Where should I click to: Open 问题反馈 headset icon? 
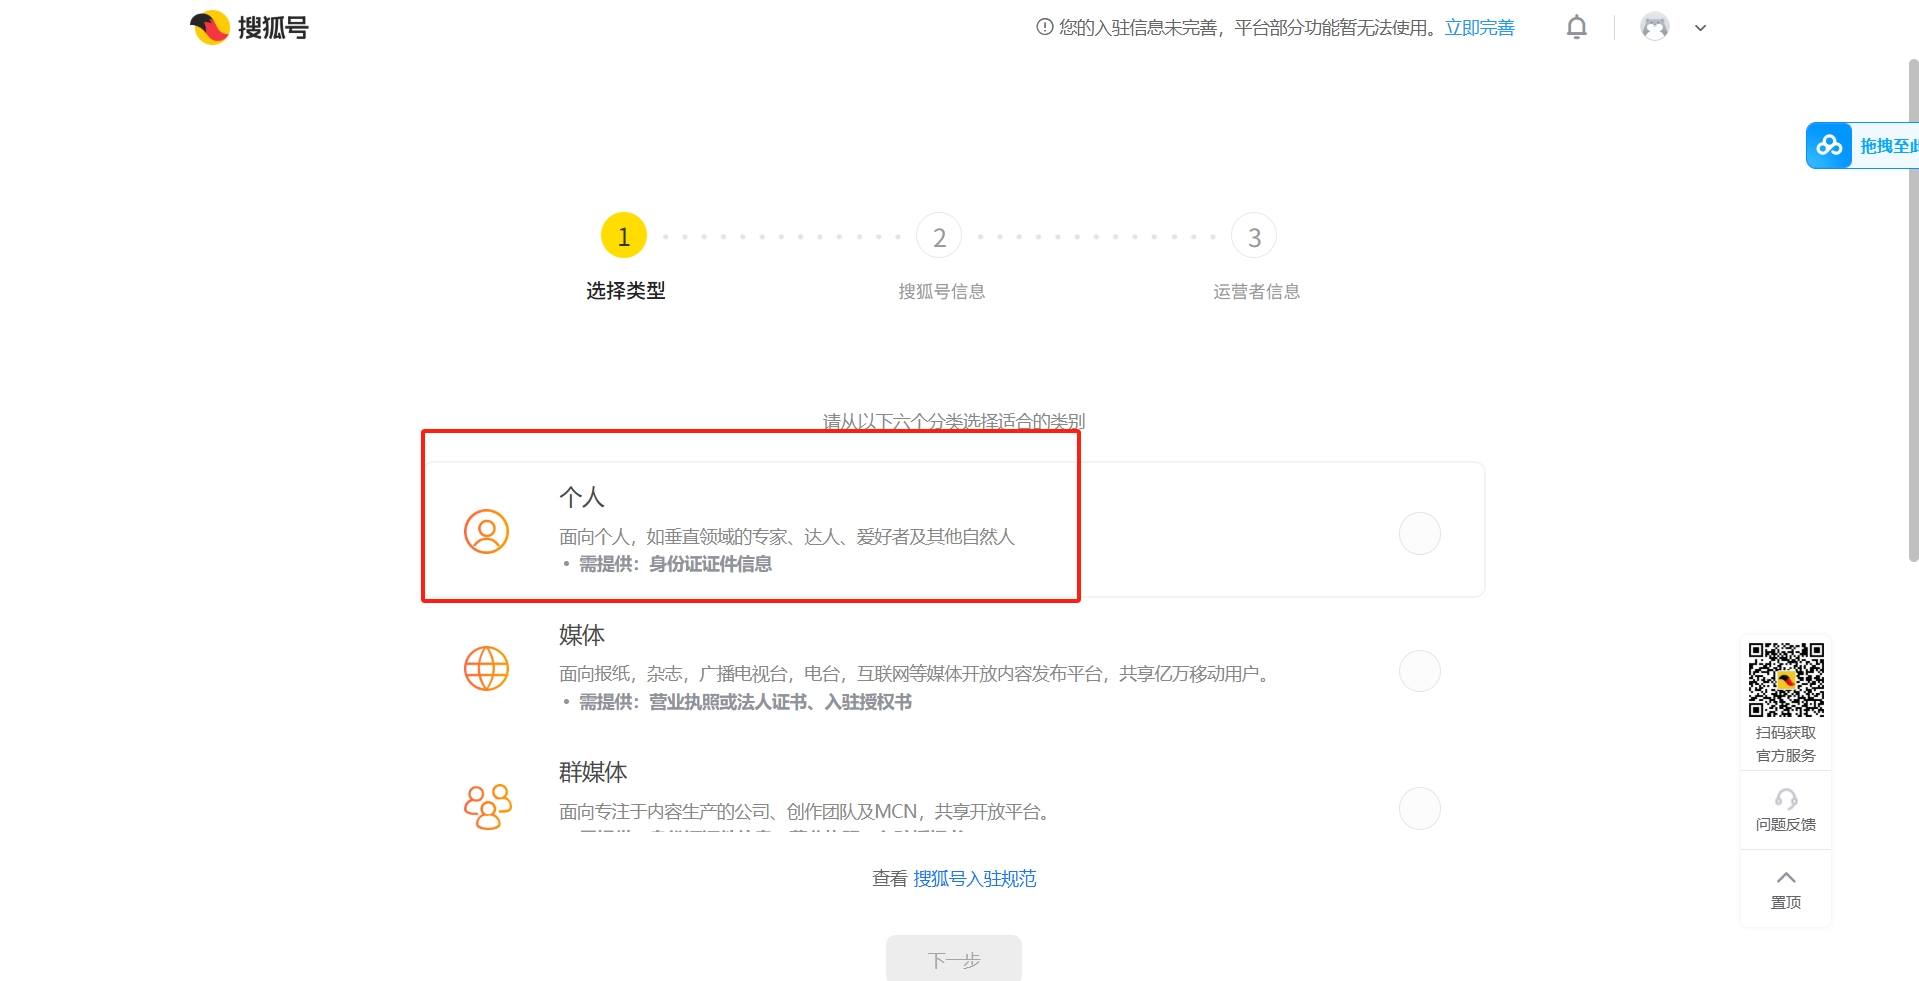(1786, 799)
